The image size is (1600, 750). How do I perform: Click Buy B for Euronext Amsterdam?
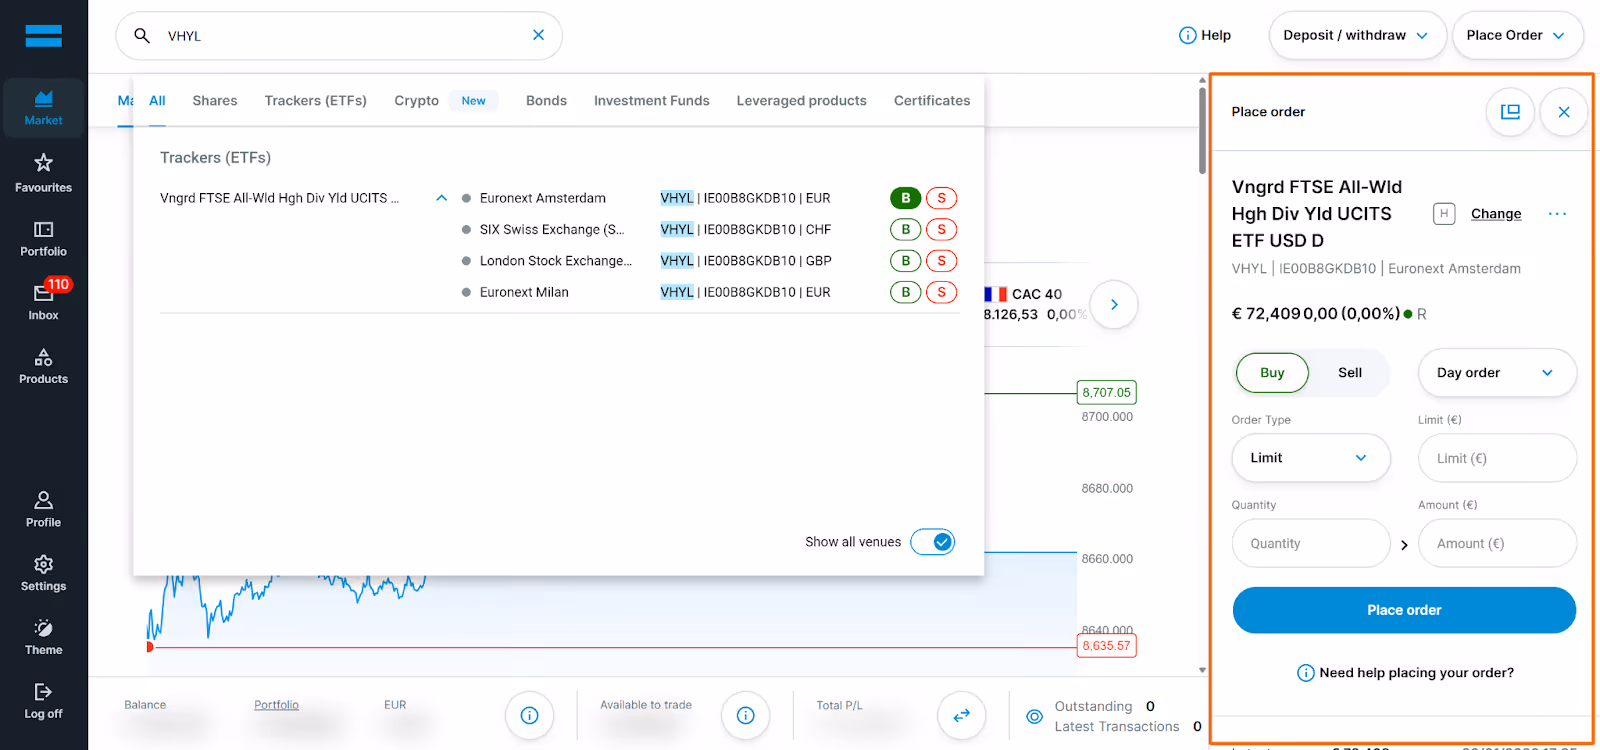tap(905, 198)
